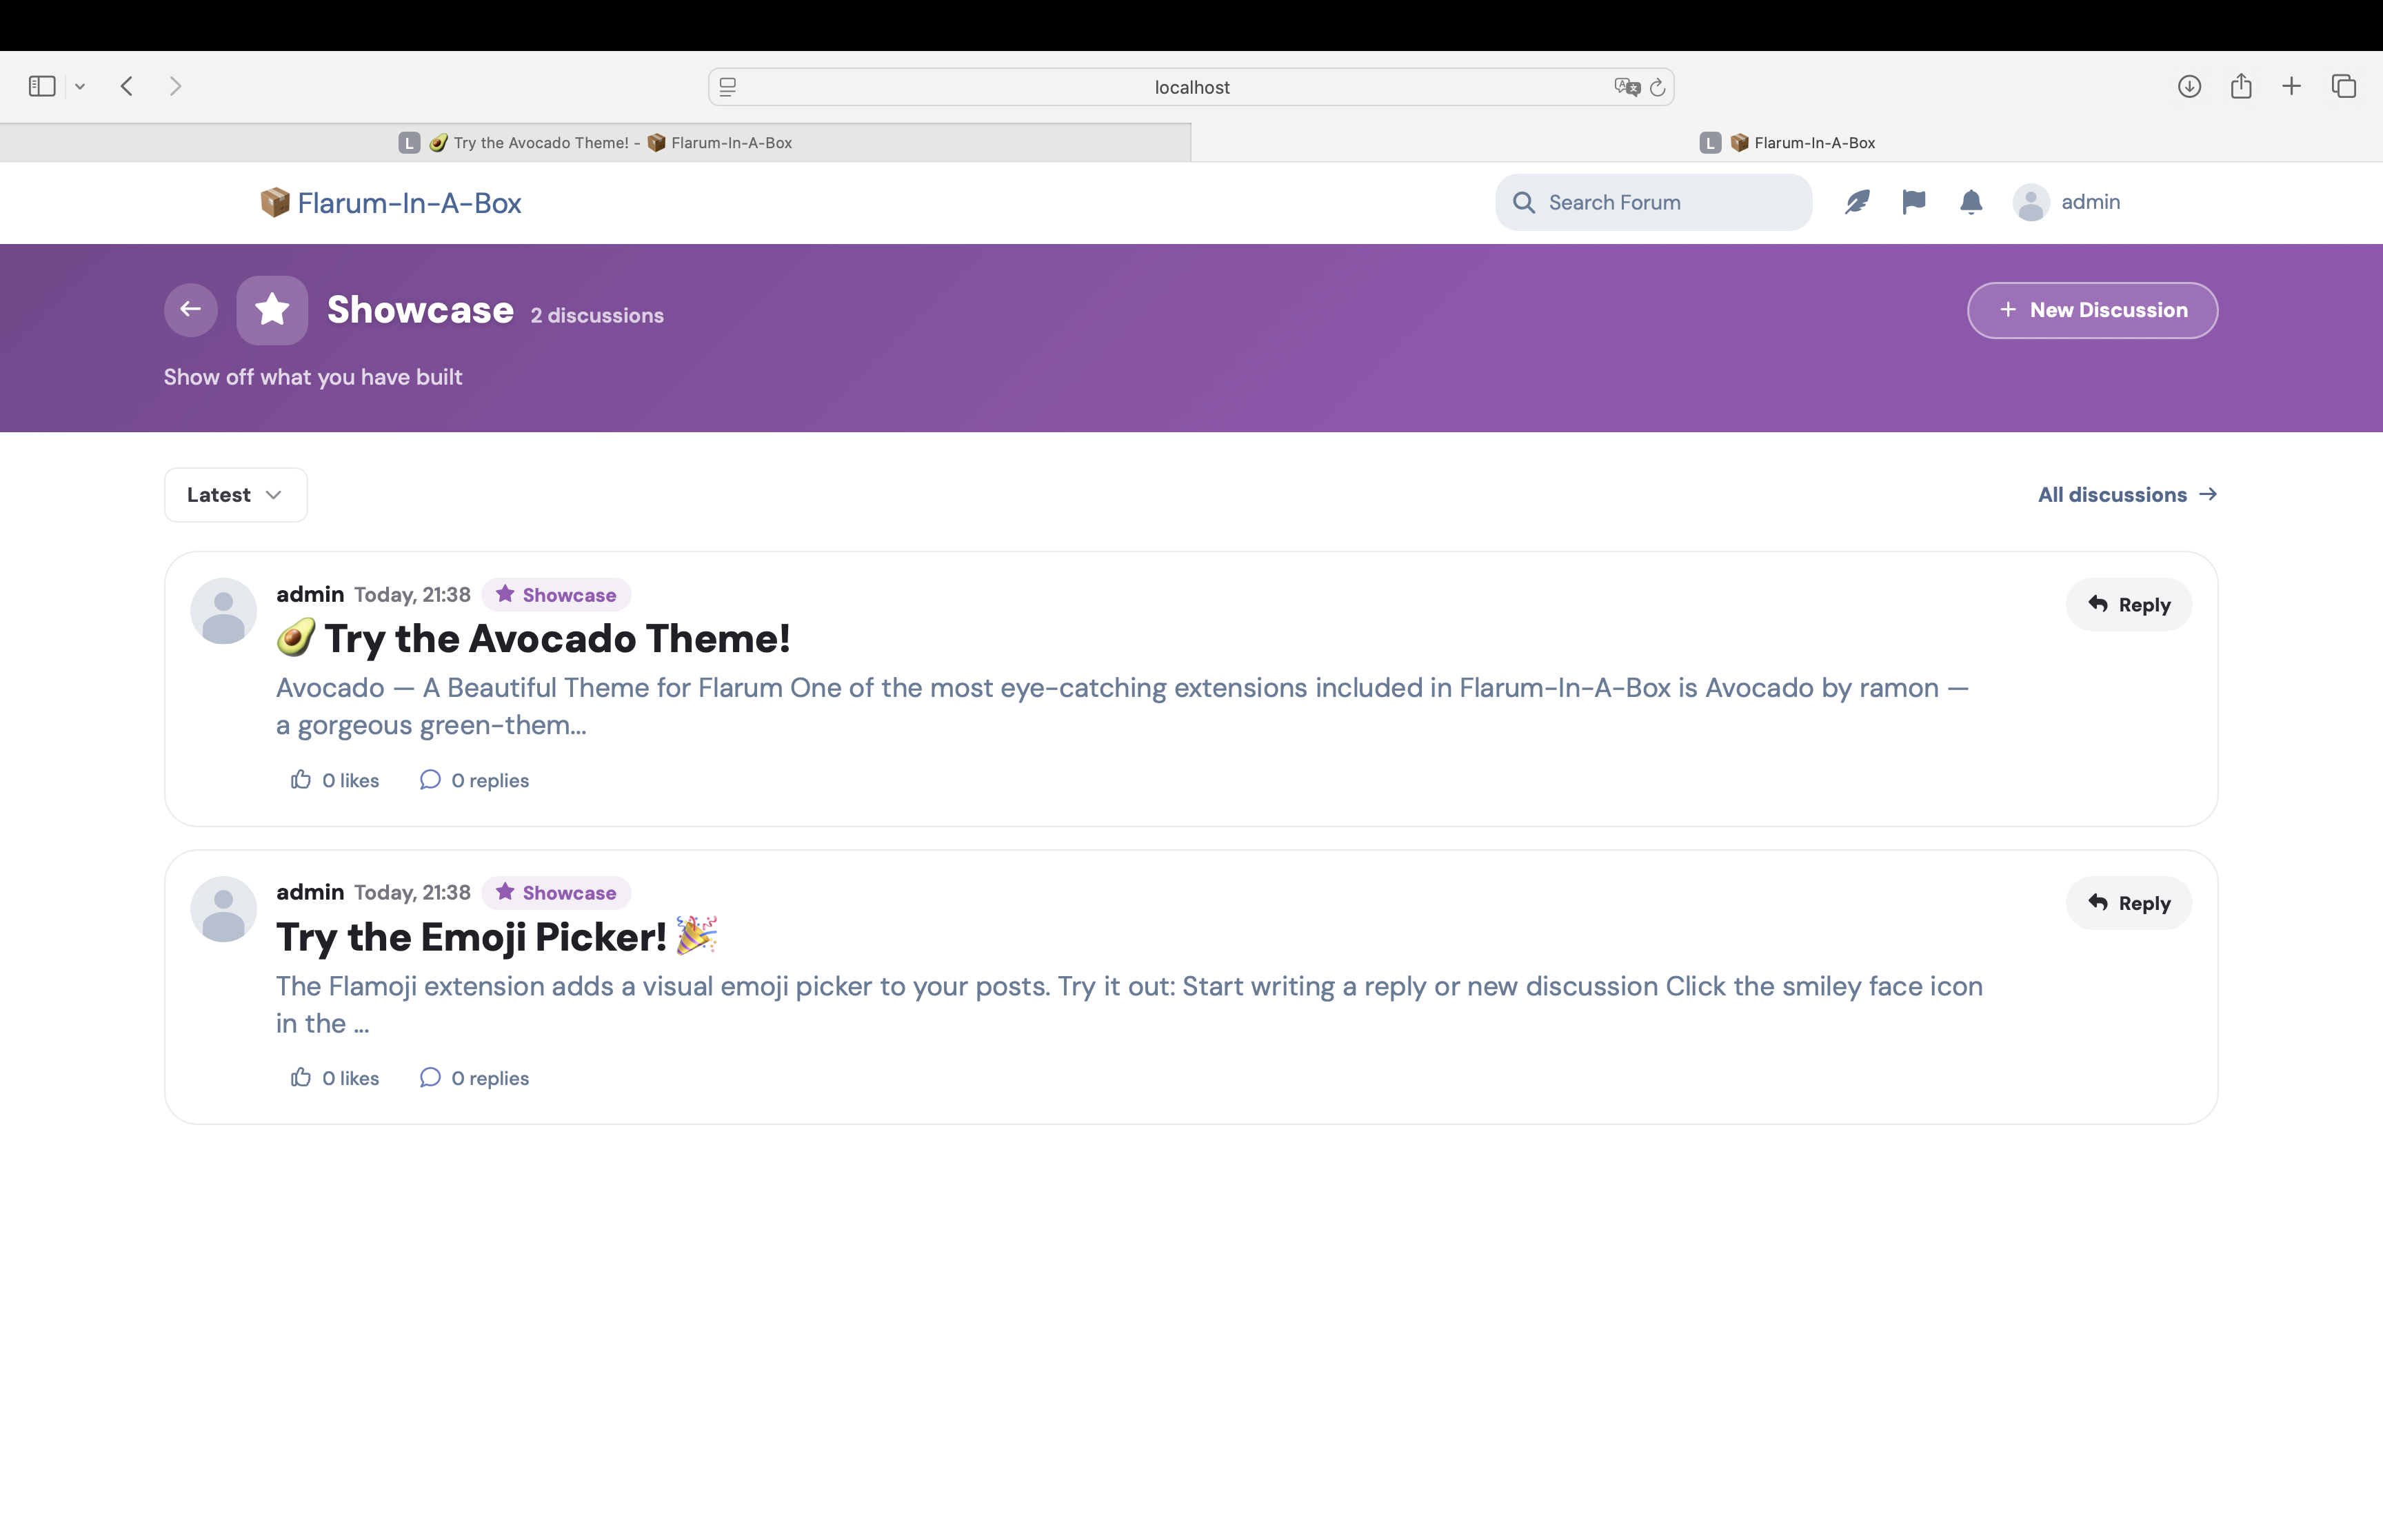Click the avatar on the Avocado Theme post
This screenshot has width=2383, height=1540.
tap(224, 611)
